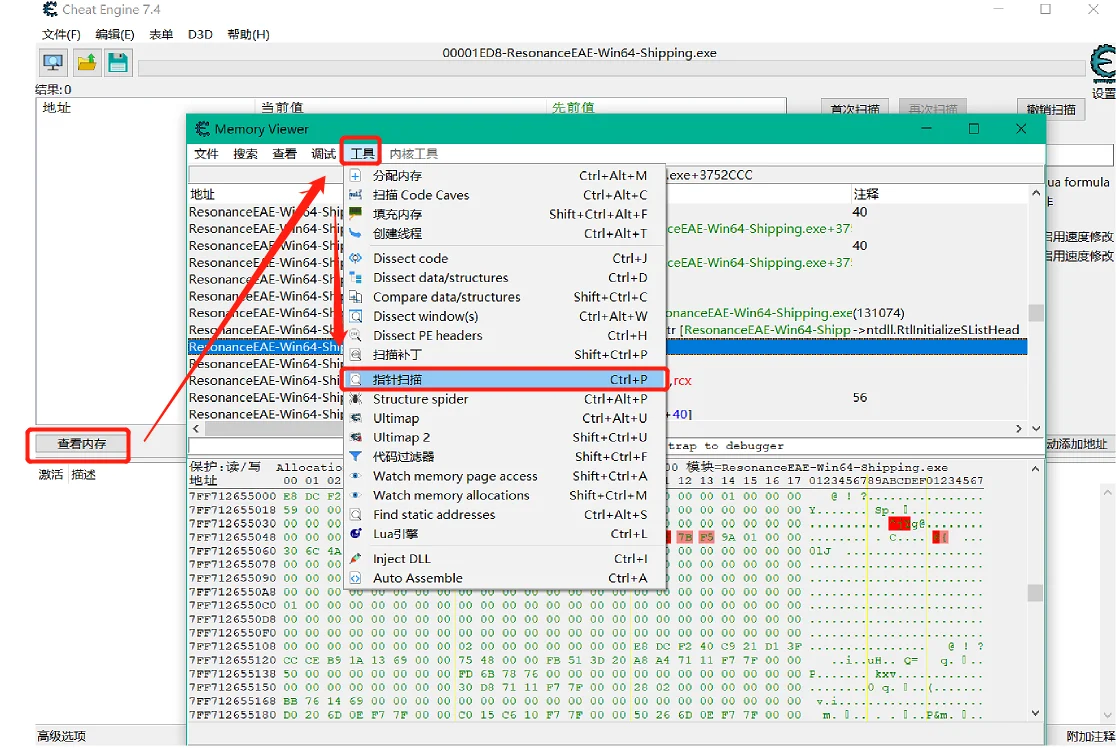This screenshot has width=1116, height=748.
Task: Click the Find static addresses icon
Action: [x=356, y=515]
